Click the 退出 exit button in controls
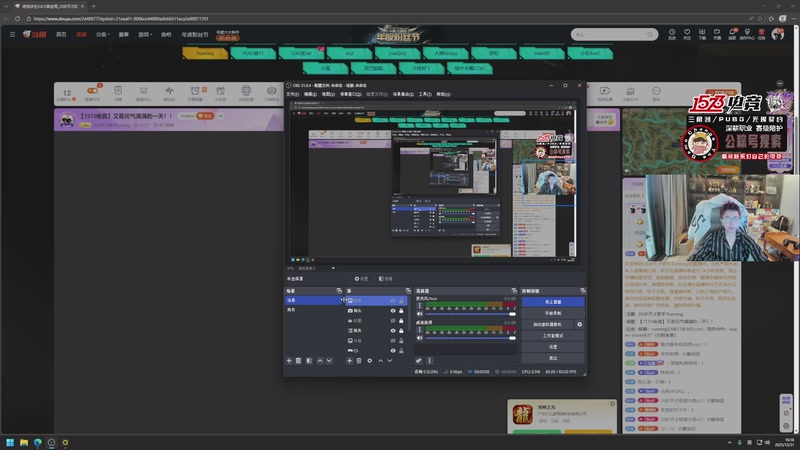The height and width of the screenshot is (450, 800). tap(553, 358)
